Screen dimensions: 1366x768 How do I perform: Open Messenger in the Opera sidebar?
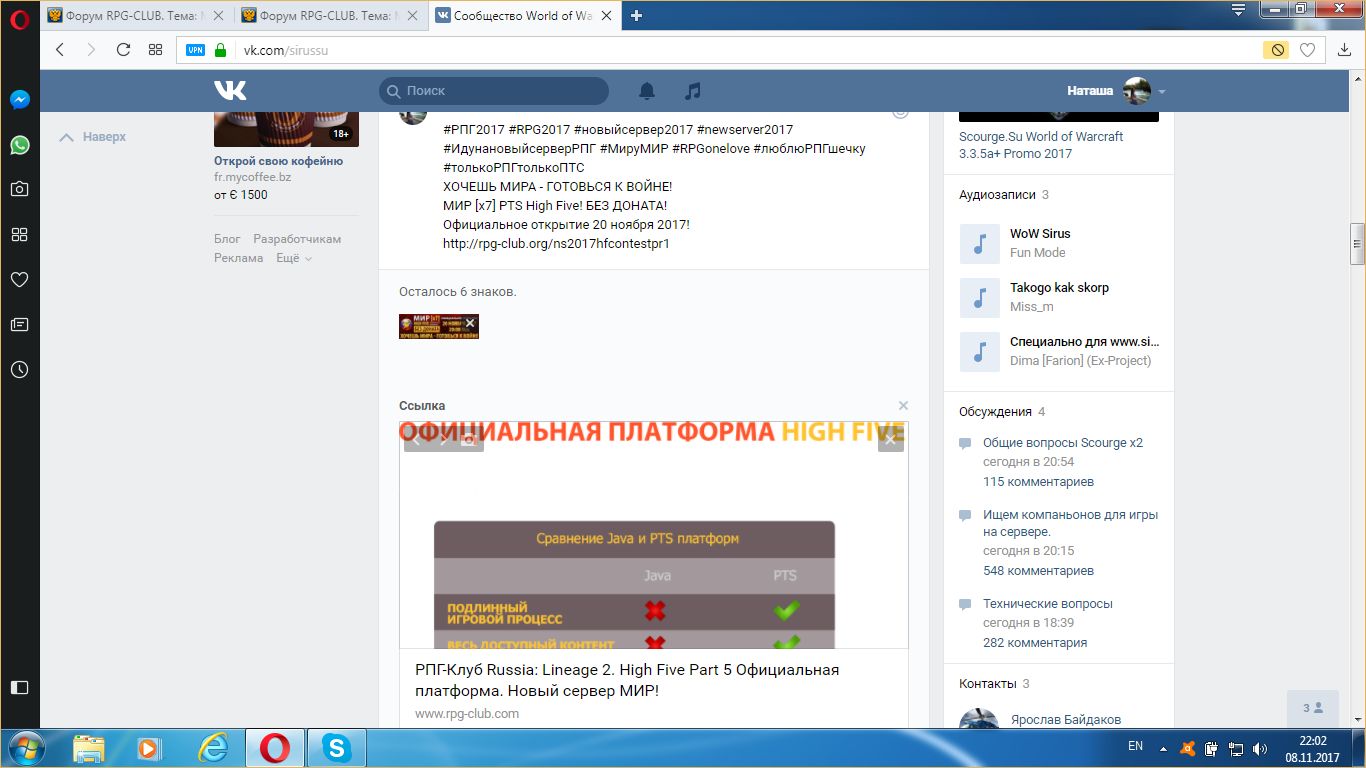coord(19,100)
